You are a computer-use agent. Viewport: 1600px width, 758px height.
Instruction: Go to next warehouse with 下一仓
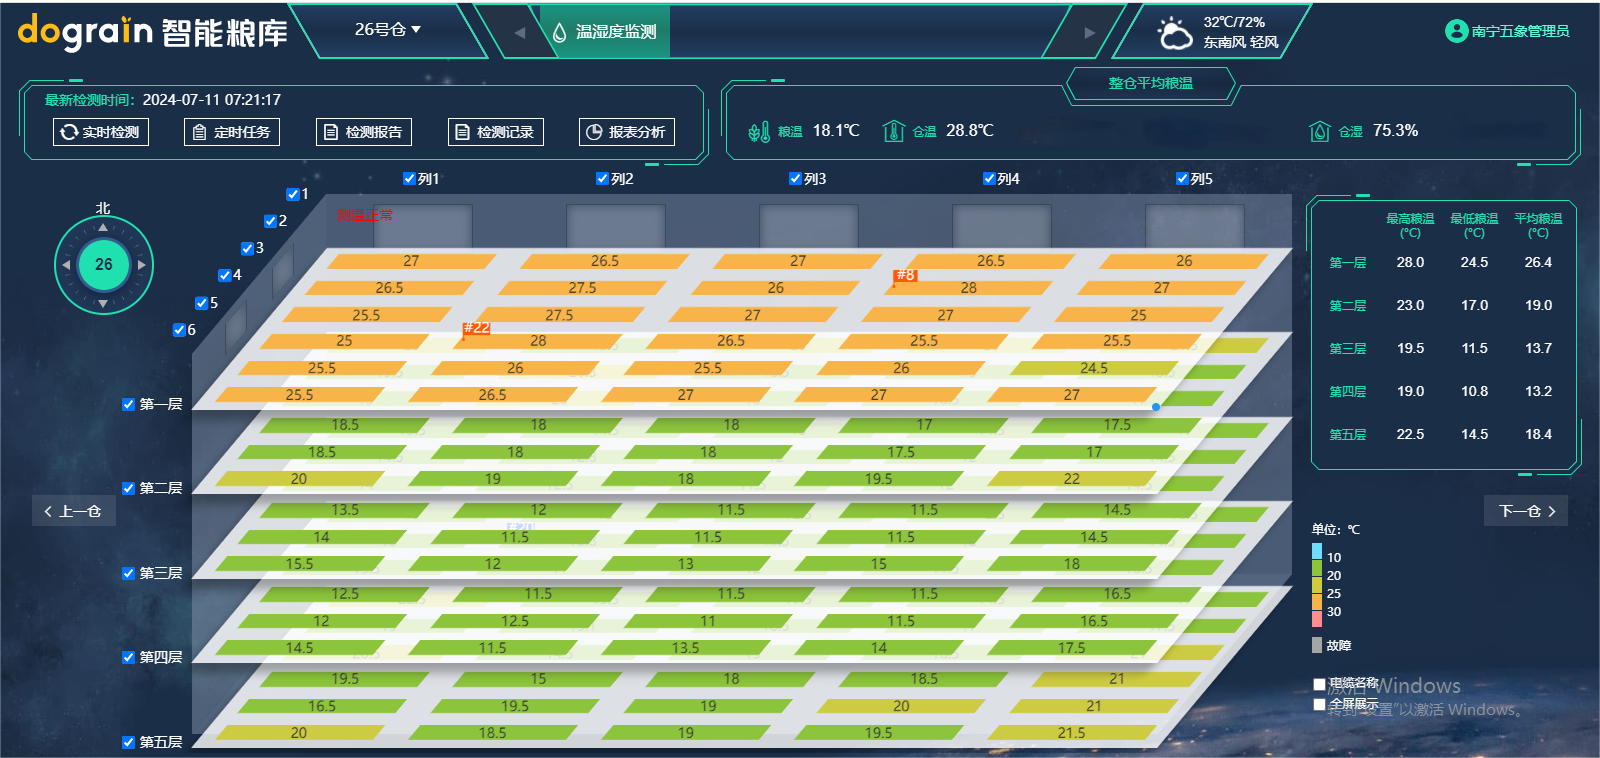click(x=1526, y=511)
